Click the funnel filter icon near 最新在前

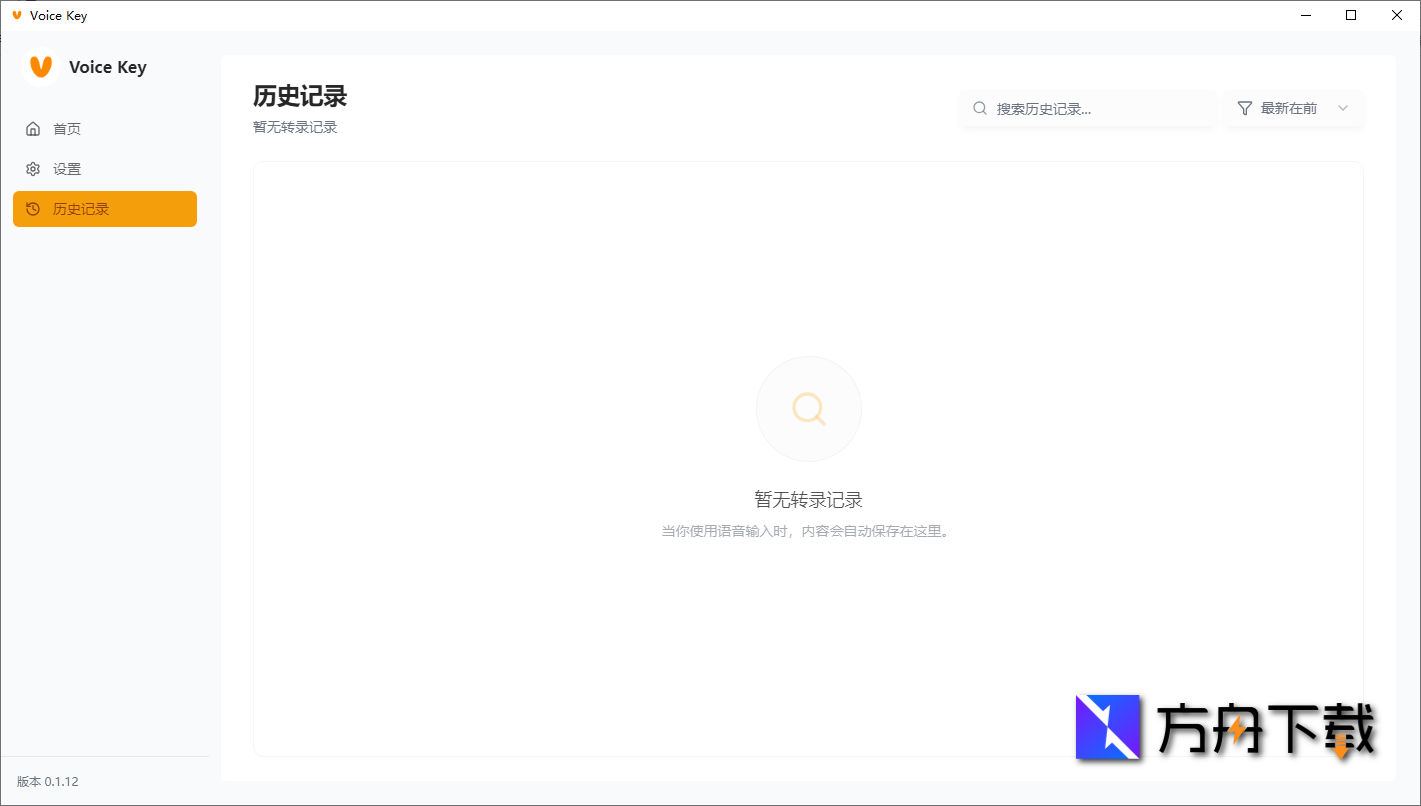point(1245,108)
